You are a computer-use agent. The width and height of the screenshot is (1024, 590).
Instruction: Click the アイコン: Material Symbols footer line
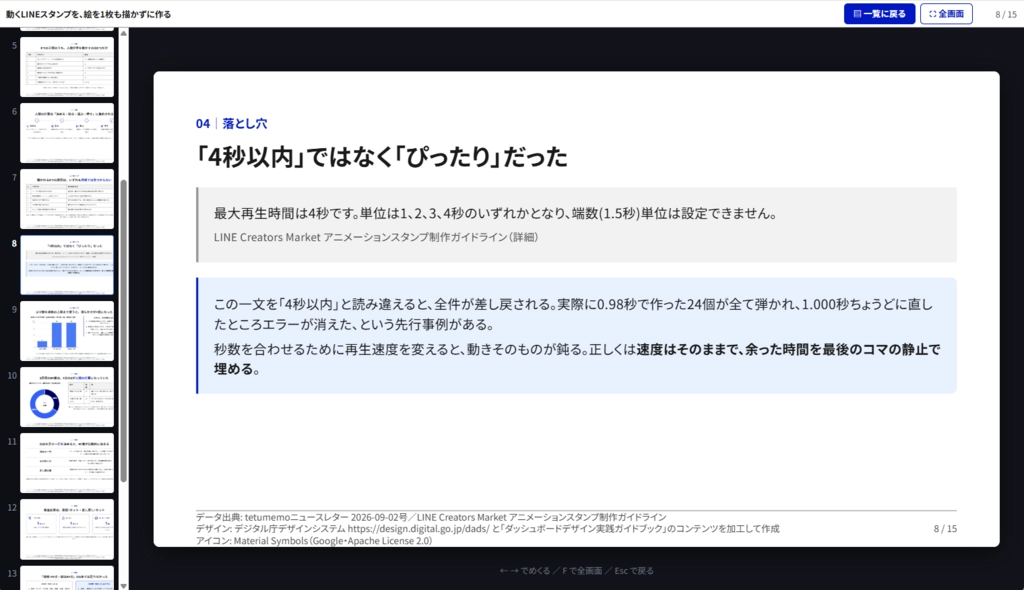click(313, 540)
